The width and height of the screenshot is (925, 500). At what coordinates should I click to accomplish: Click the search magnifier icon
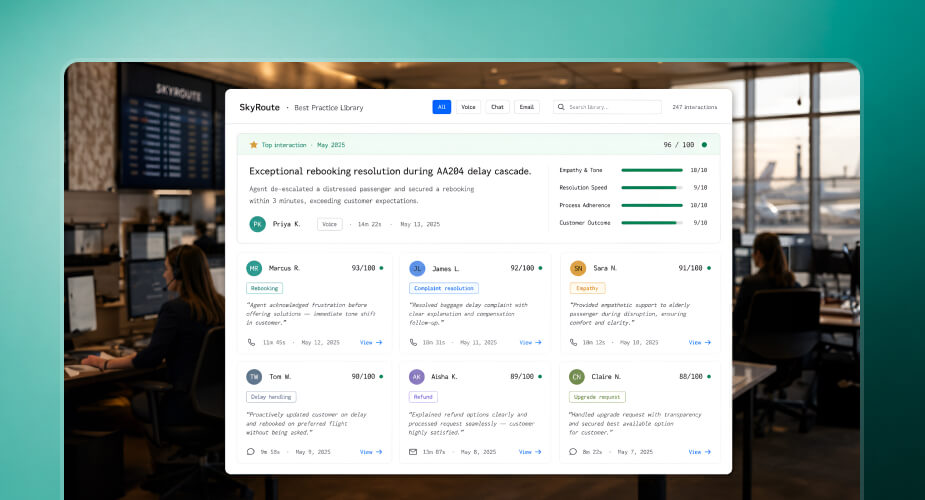561,107
